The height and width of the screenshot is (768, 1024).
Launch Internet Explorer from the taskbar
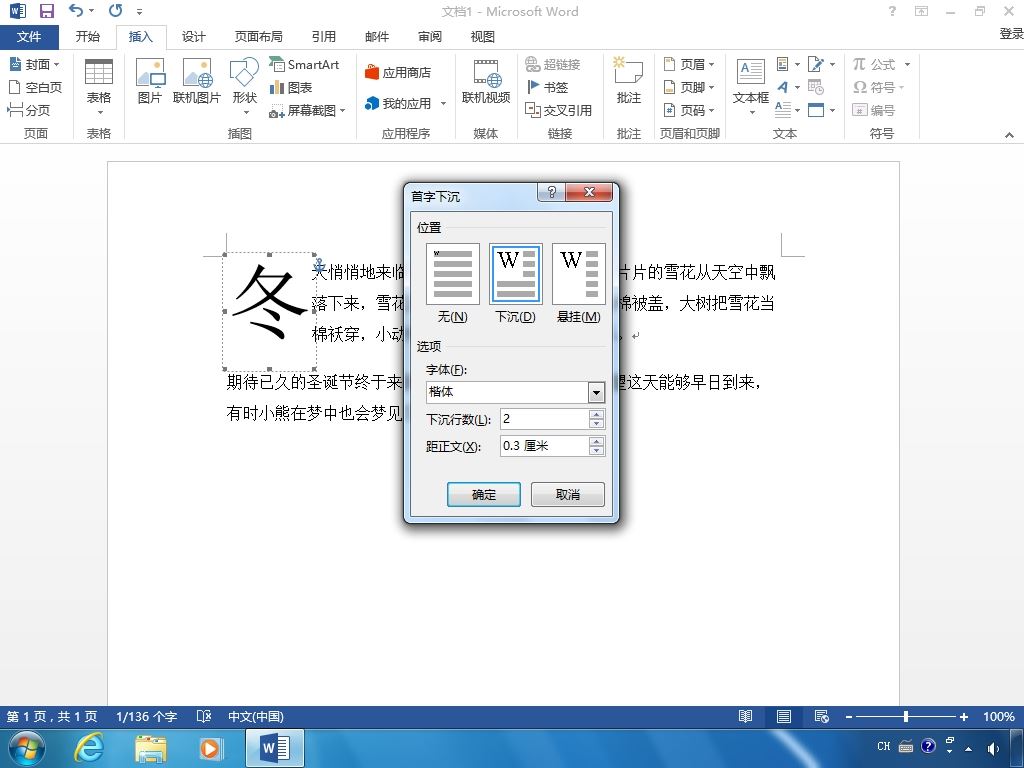pos(88,748)
